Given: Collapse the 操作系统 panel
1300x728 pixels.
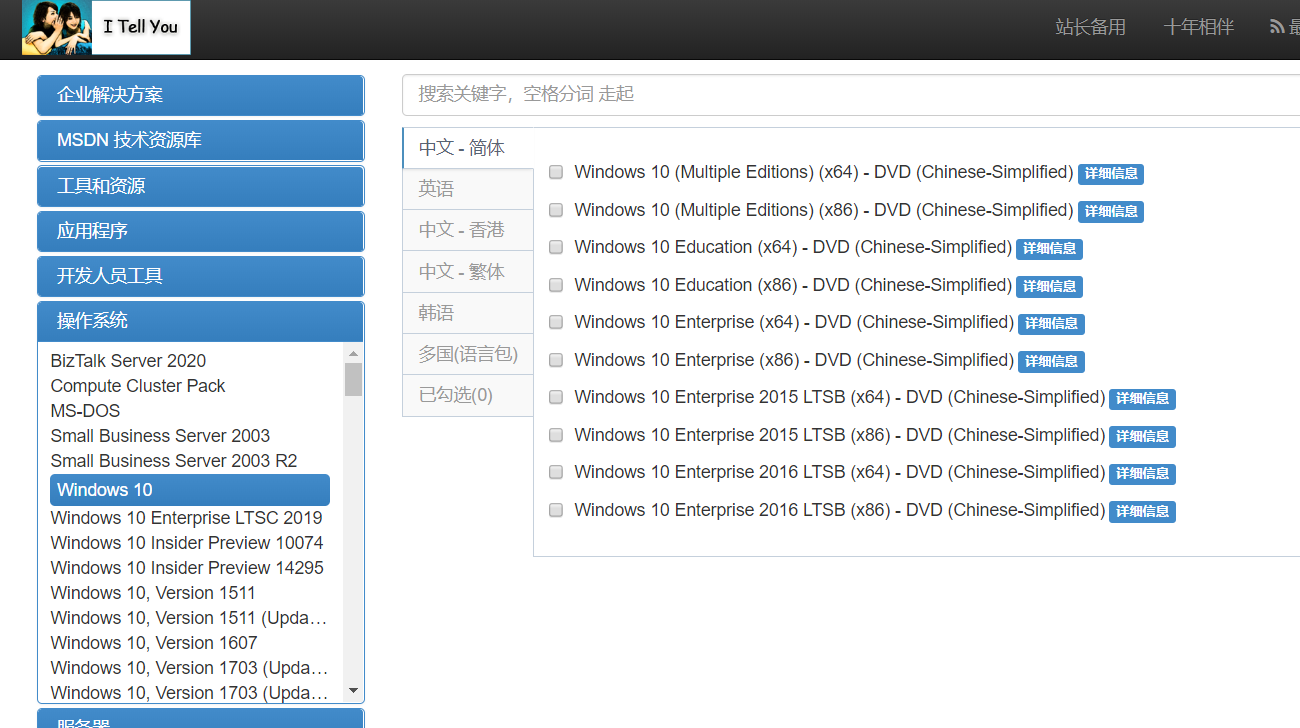Looking at the screenshot, I should pos(201,321).
